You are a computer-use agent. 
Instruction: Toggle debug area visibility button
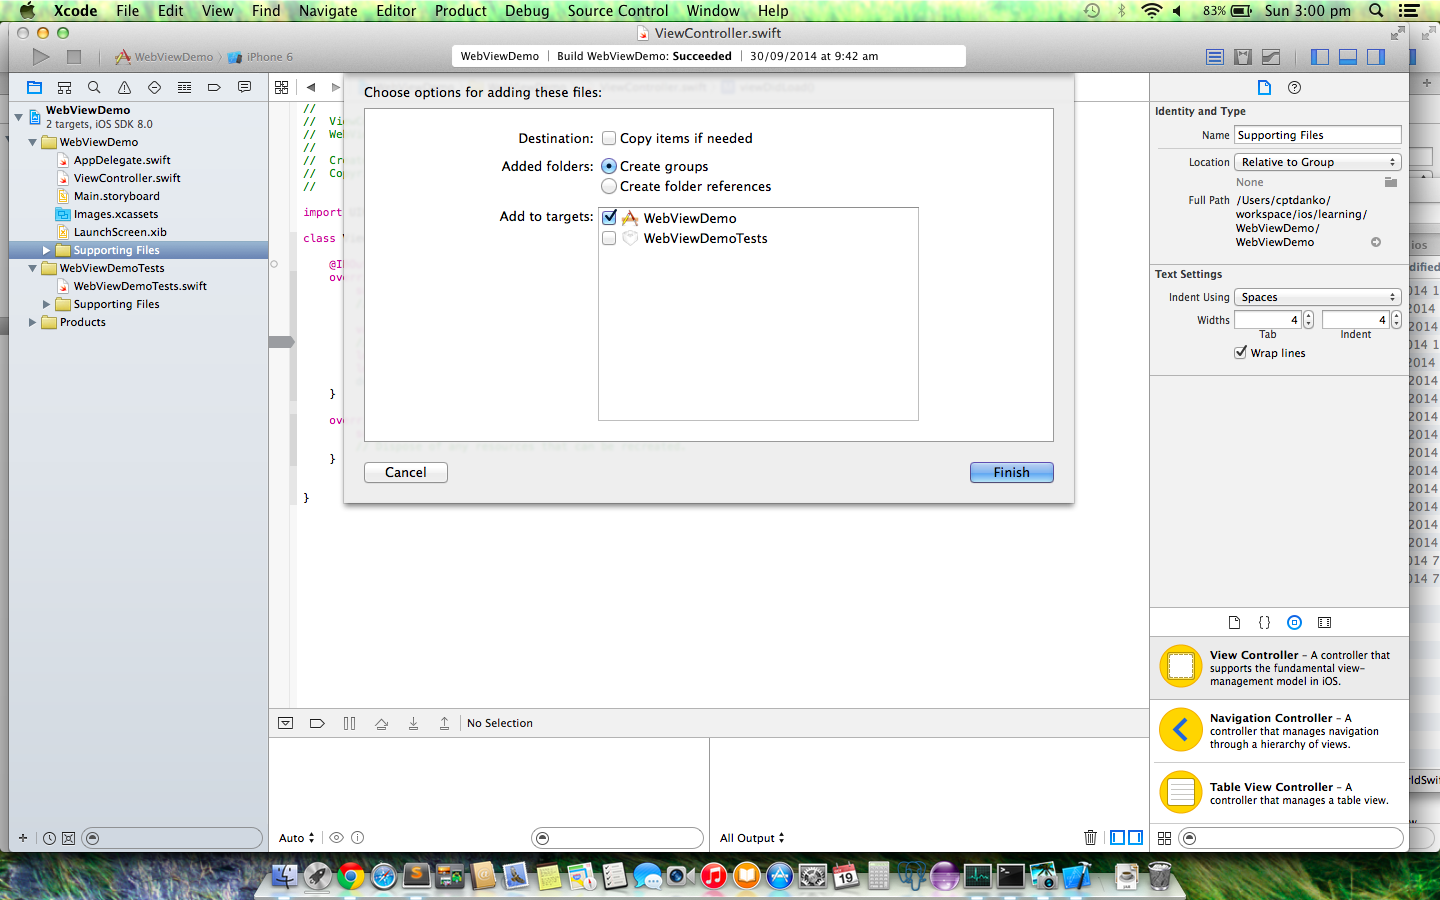click(285, 723)
